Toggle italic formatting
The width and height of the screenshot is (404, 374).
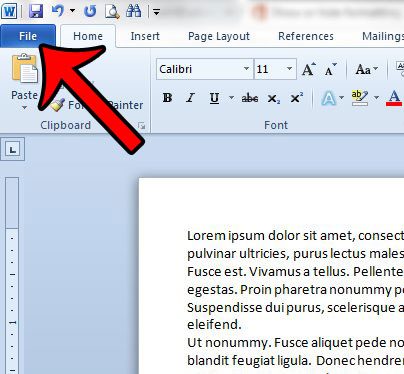click(190, 98)
